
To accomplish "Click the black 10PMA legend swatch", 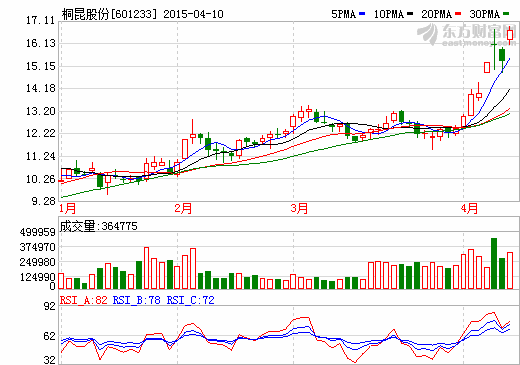I will pos(410,14).
